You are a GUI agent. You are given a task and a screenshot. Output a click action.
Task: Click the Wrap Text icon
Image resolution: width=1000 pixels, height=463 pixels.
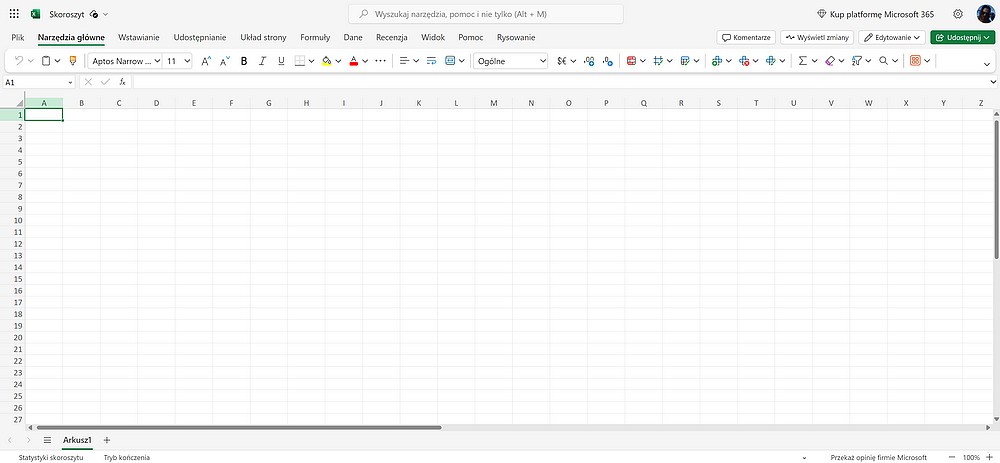(x=431, y=61)
